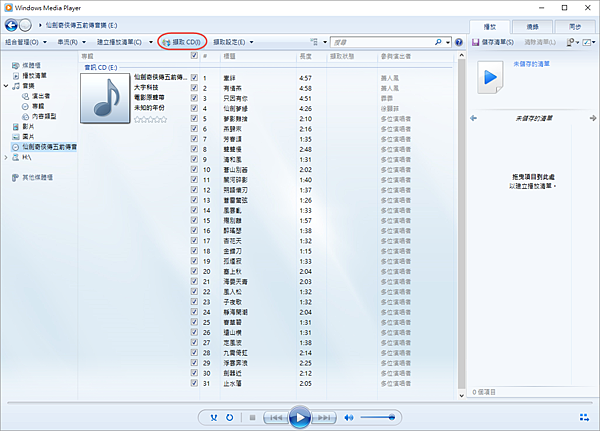Switch to the 燒錄 Burn tab

pos(532,27)
